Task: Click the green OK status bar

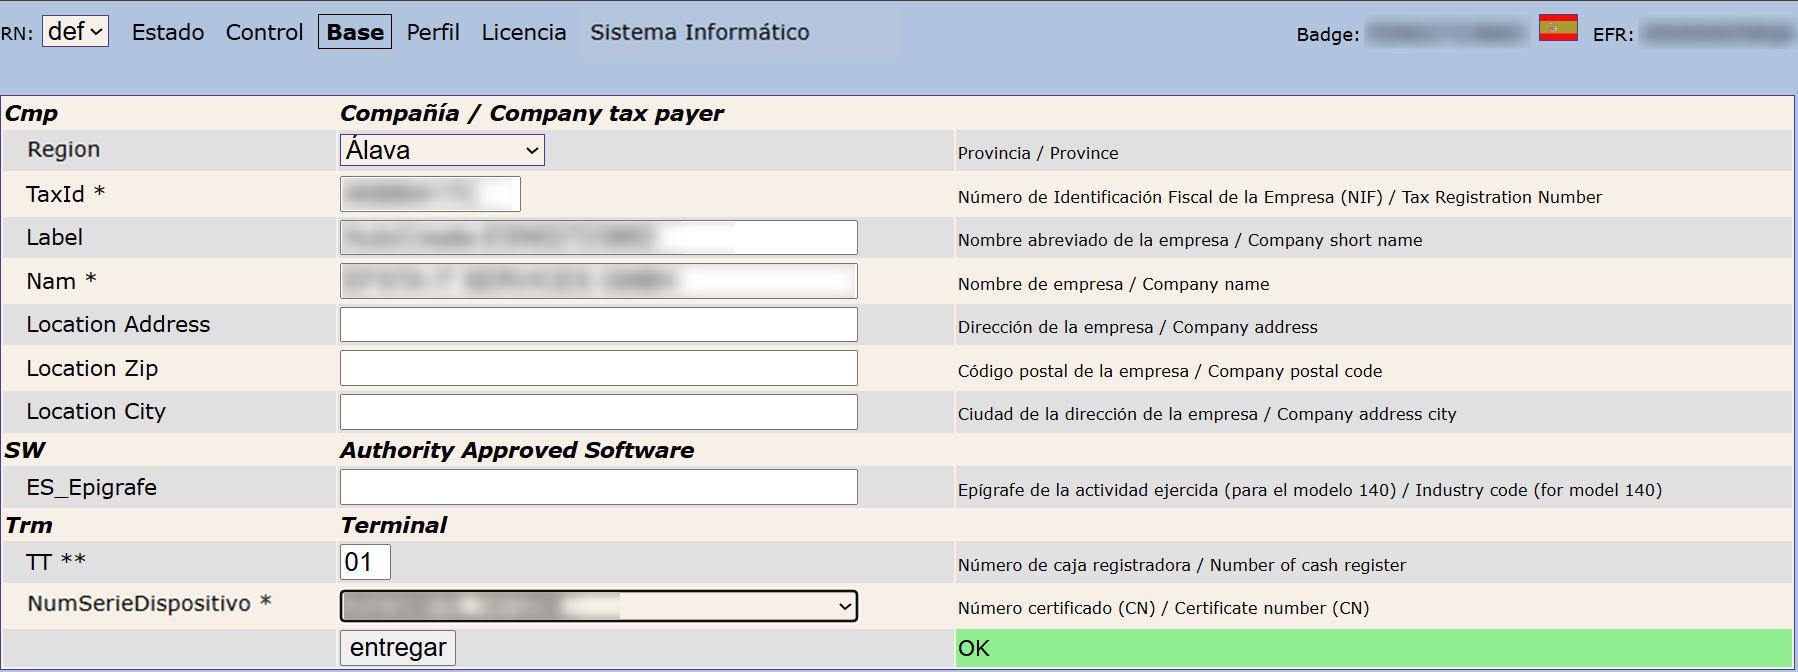Action: (x=1373, y=648)
